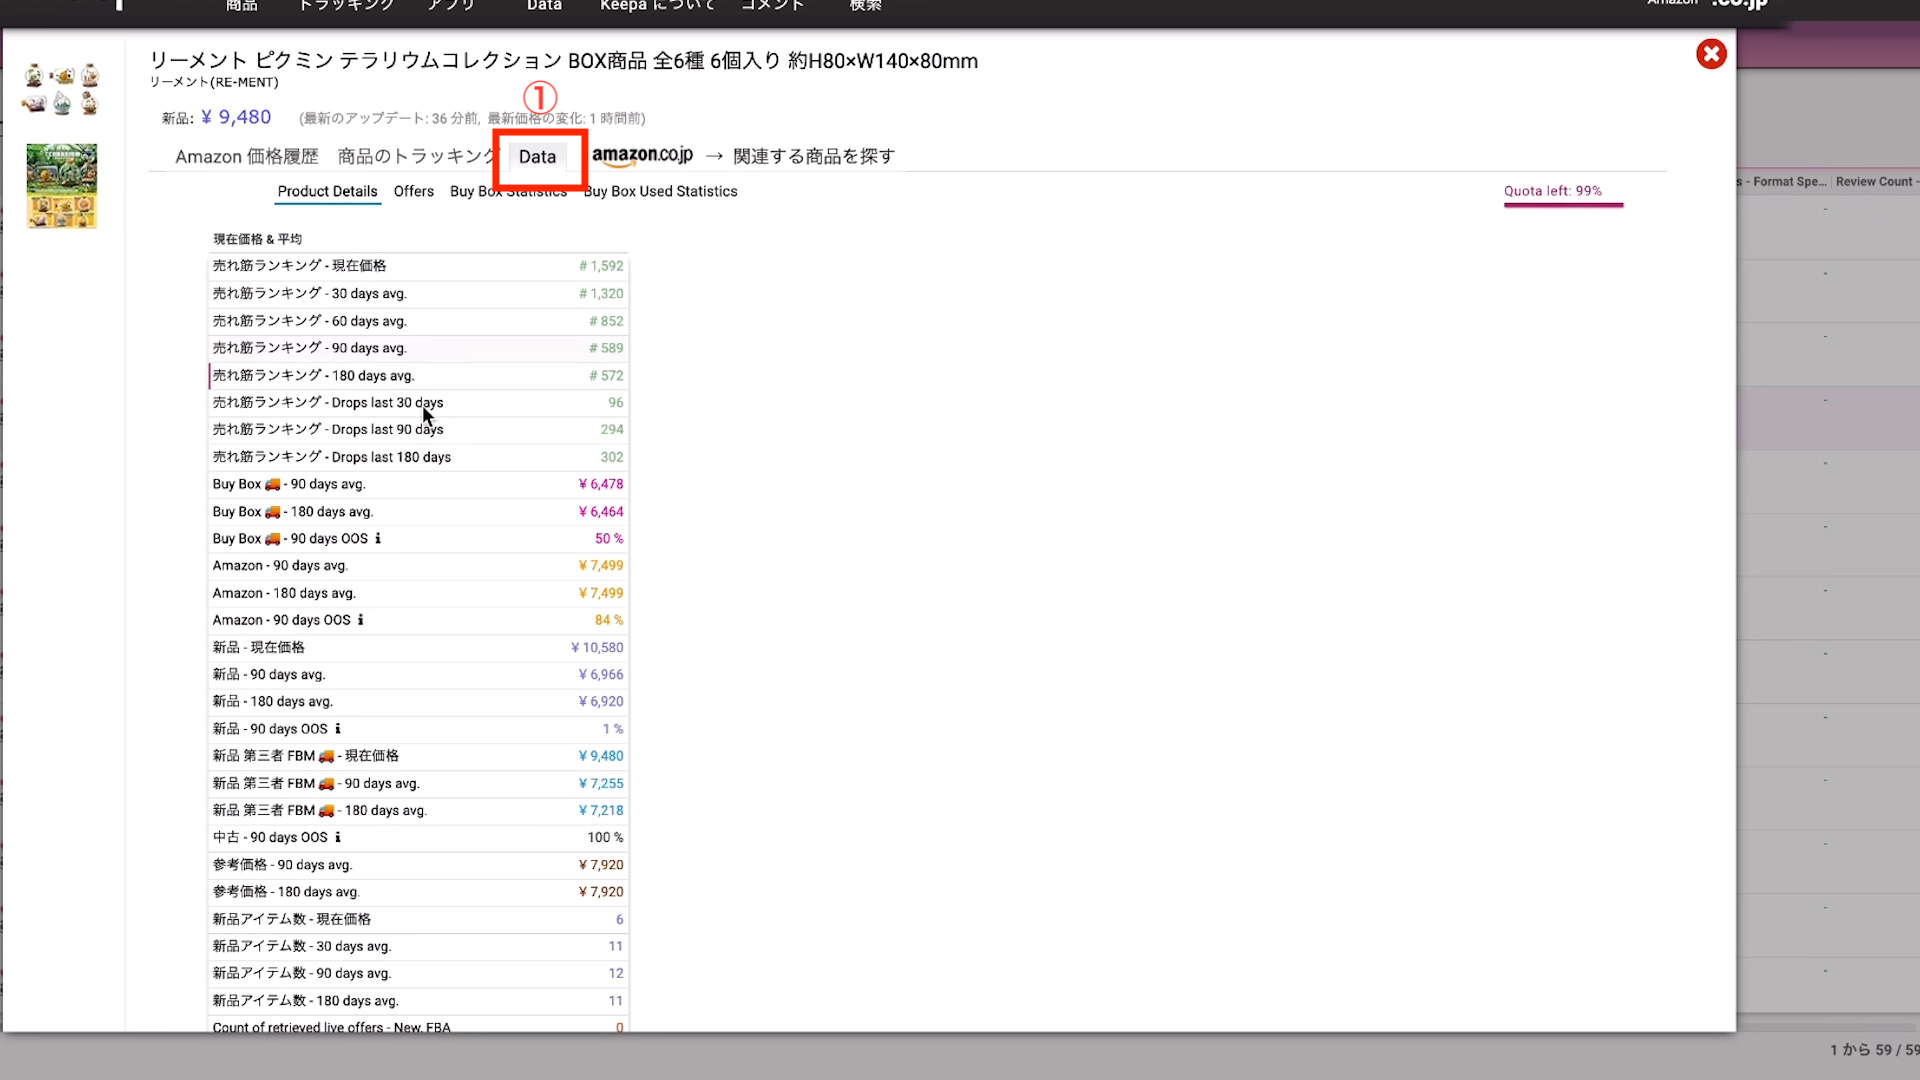Click the 関連する商品を探す link
The image size is (1920, 1080).
(813, 157)
